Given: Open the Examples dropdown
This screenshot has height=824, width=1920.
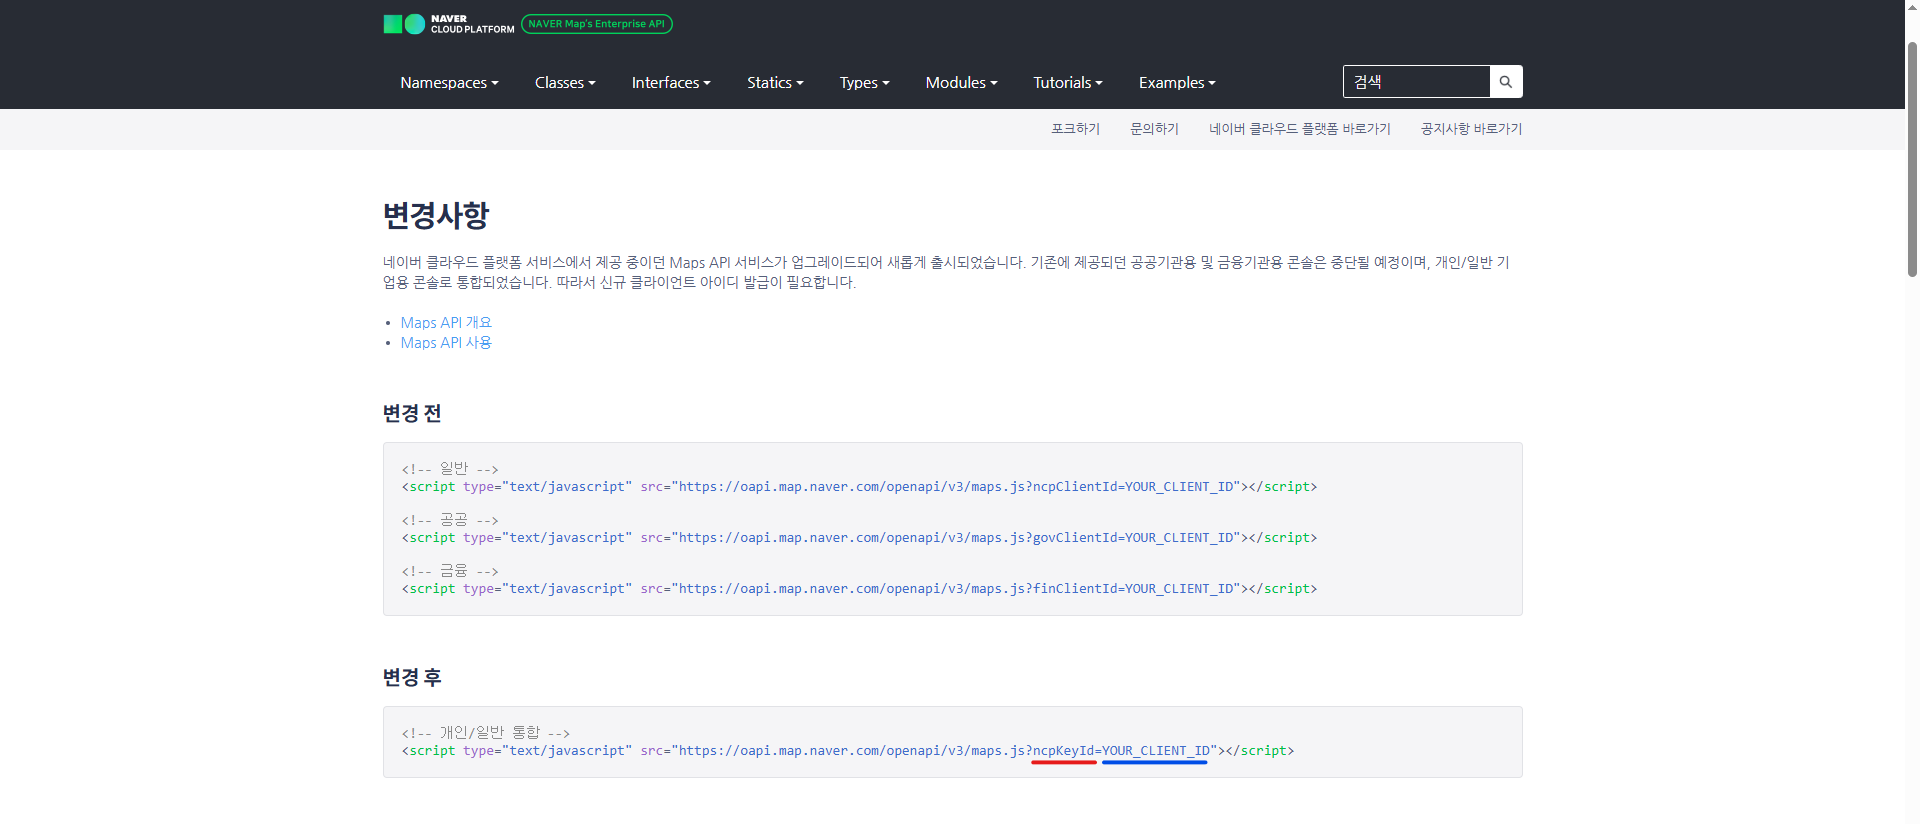Looking at the screenshot, I should click(x=1177, y=83).
